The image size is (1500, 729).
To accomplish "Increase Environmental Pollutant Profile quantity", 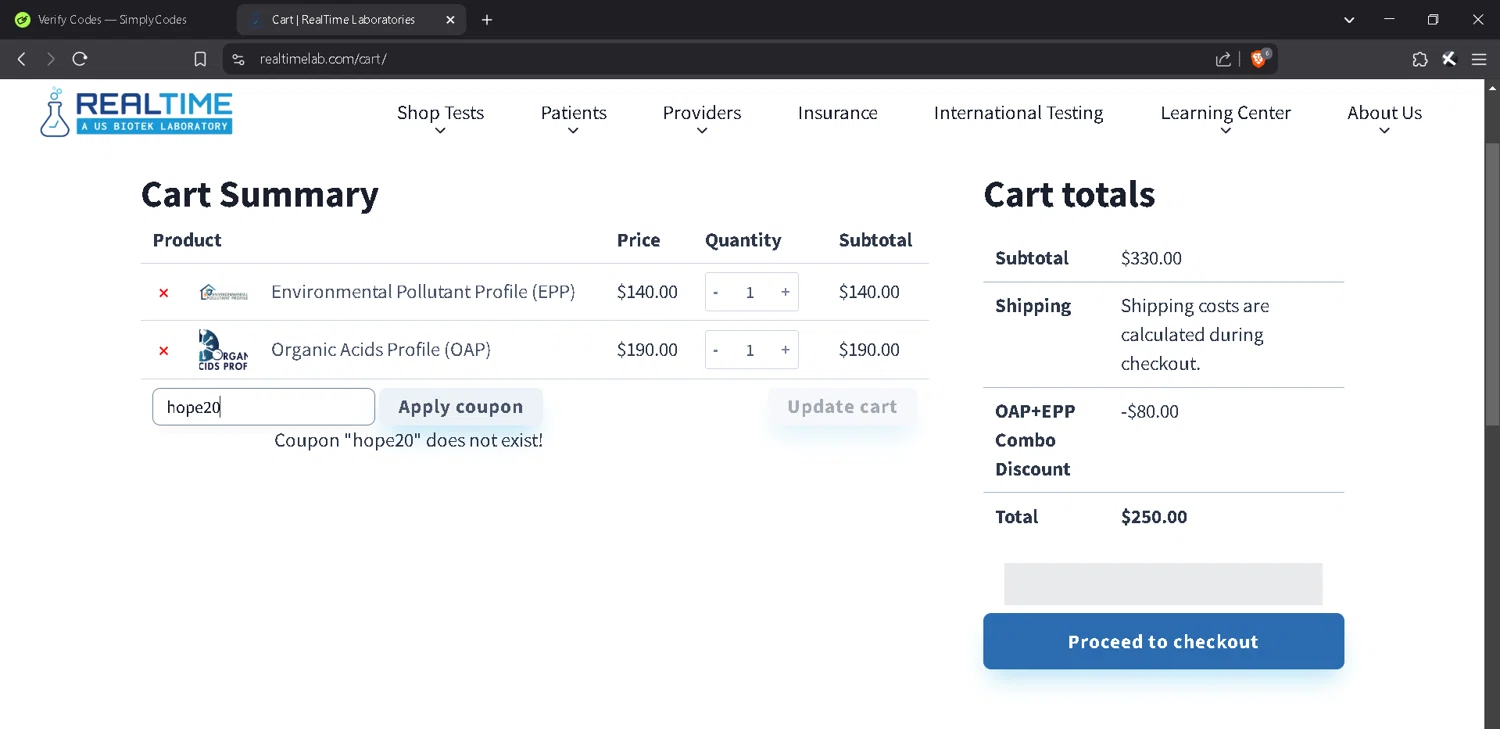I will [x=785, y=292].
